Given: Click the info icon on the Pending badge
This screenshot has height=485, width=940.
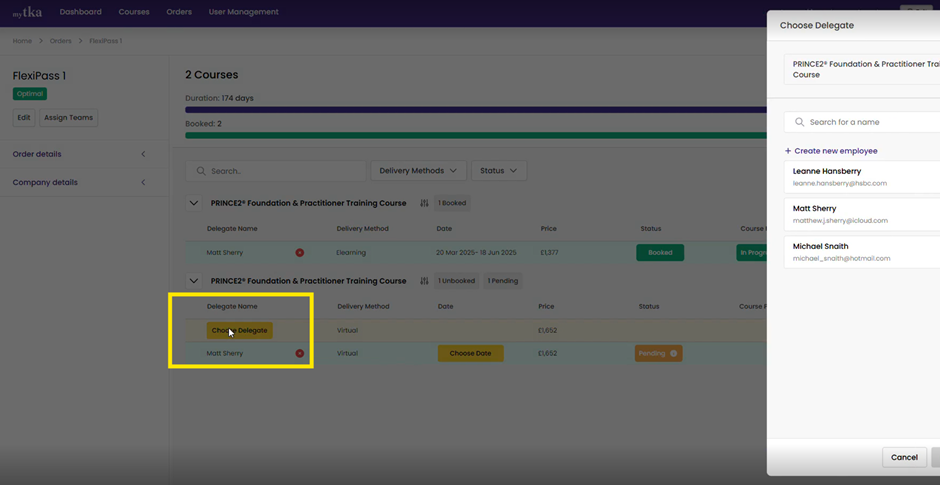Looking at the screenshot, I should point(673,353).
